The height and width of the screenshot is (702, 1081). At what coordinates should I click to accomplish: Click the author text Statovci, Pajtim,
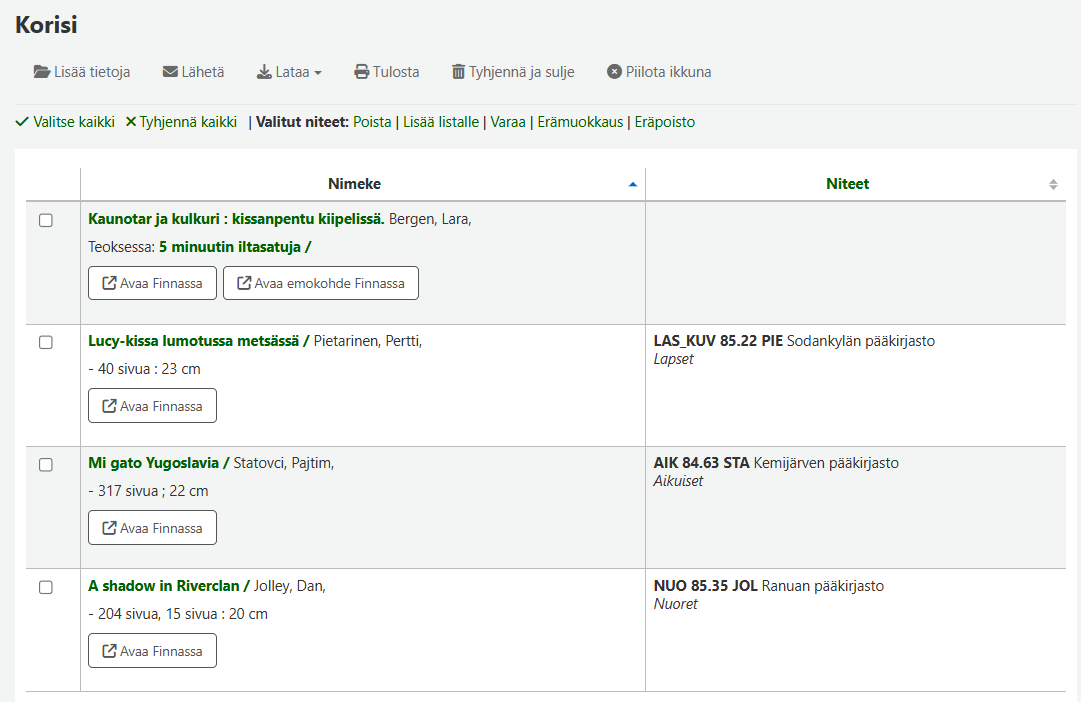(x=283, y=463)
